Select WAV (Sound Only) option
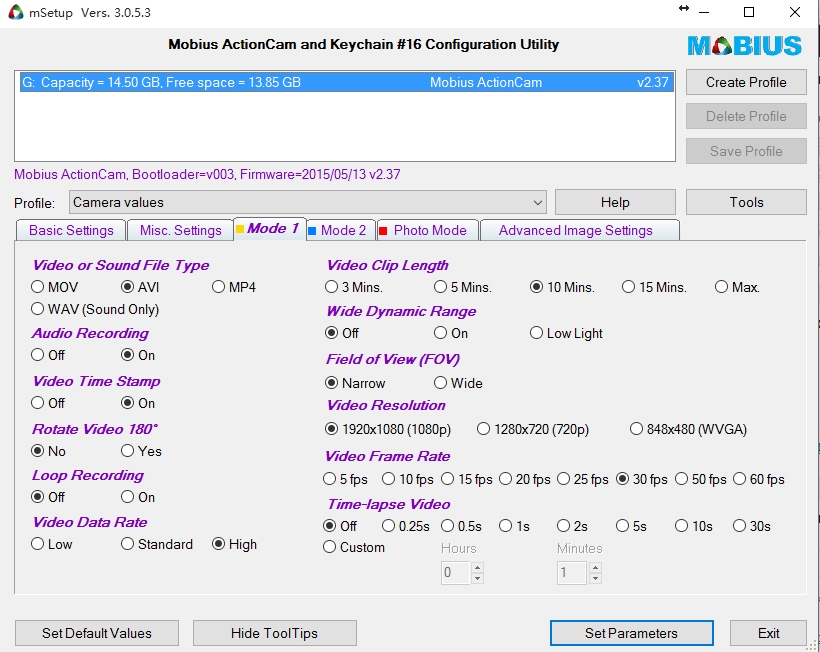 point(95,309)
